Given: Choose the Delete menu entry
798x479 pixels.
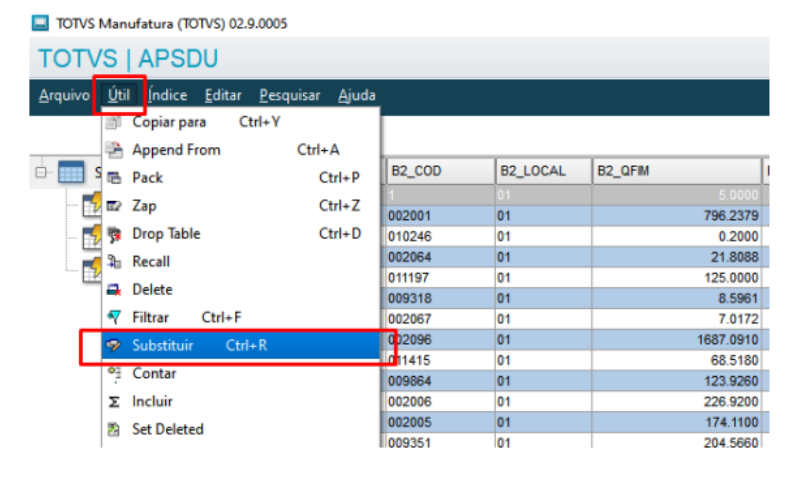Looking at the screenshot, I should coord(241,290).
